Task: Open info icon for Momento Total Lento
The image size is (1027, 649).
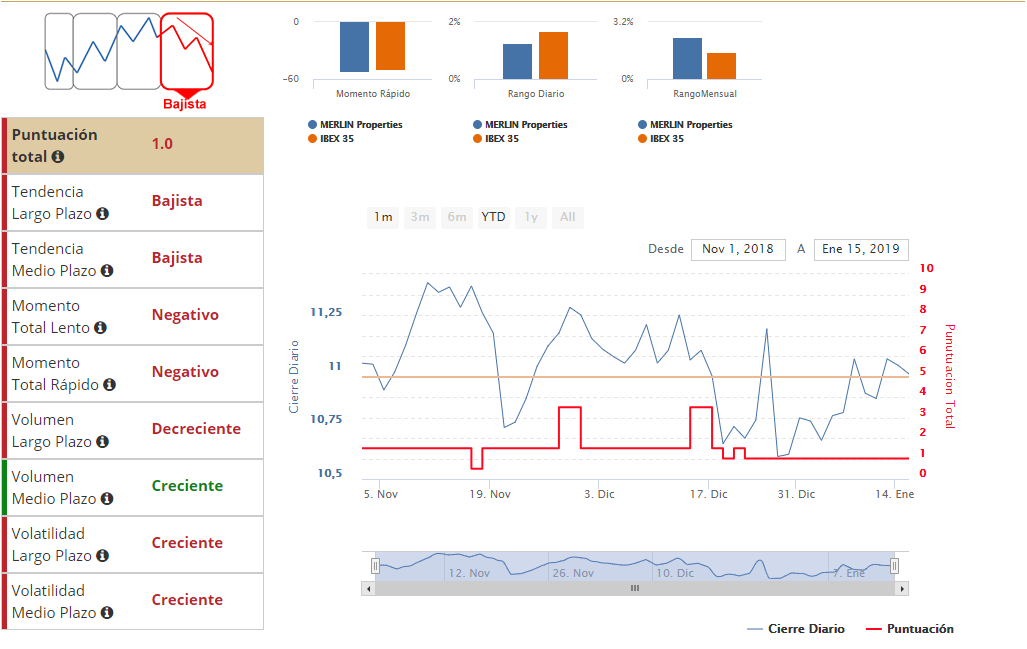Action: point(100,327)
